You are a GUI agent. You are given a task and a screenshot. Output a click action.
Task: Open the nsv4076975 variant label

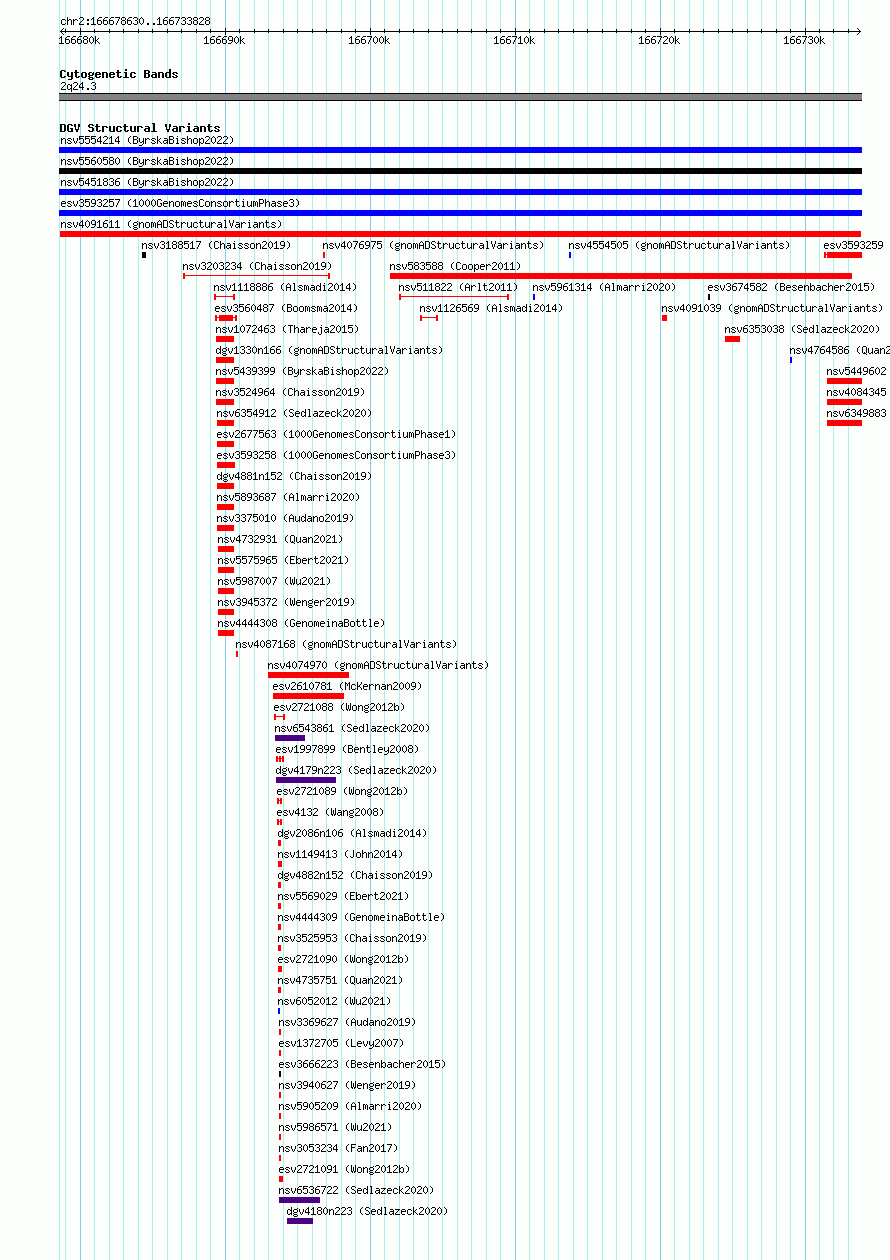[433, 245]
